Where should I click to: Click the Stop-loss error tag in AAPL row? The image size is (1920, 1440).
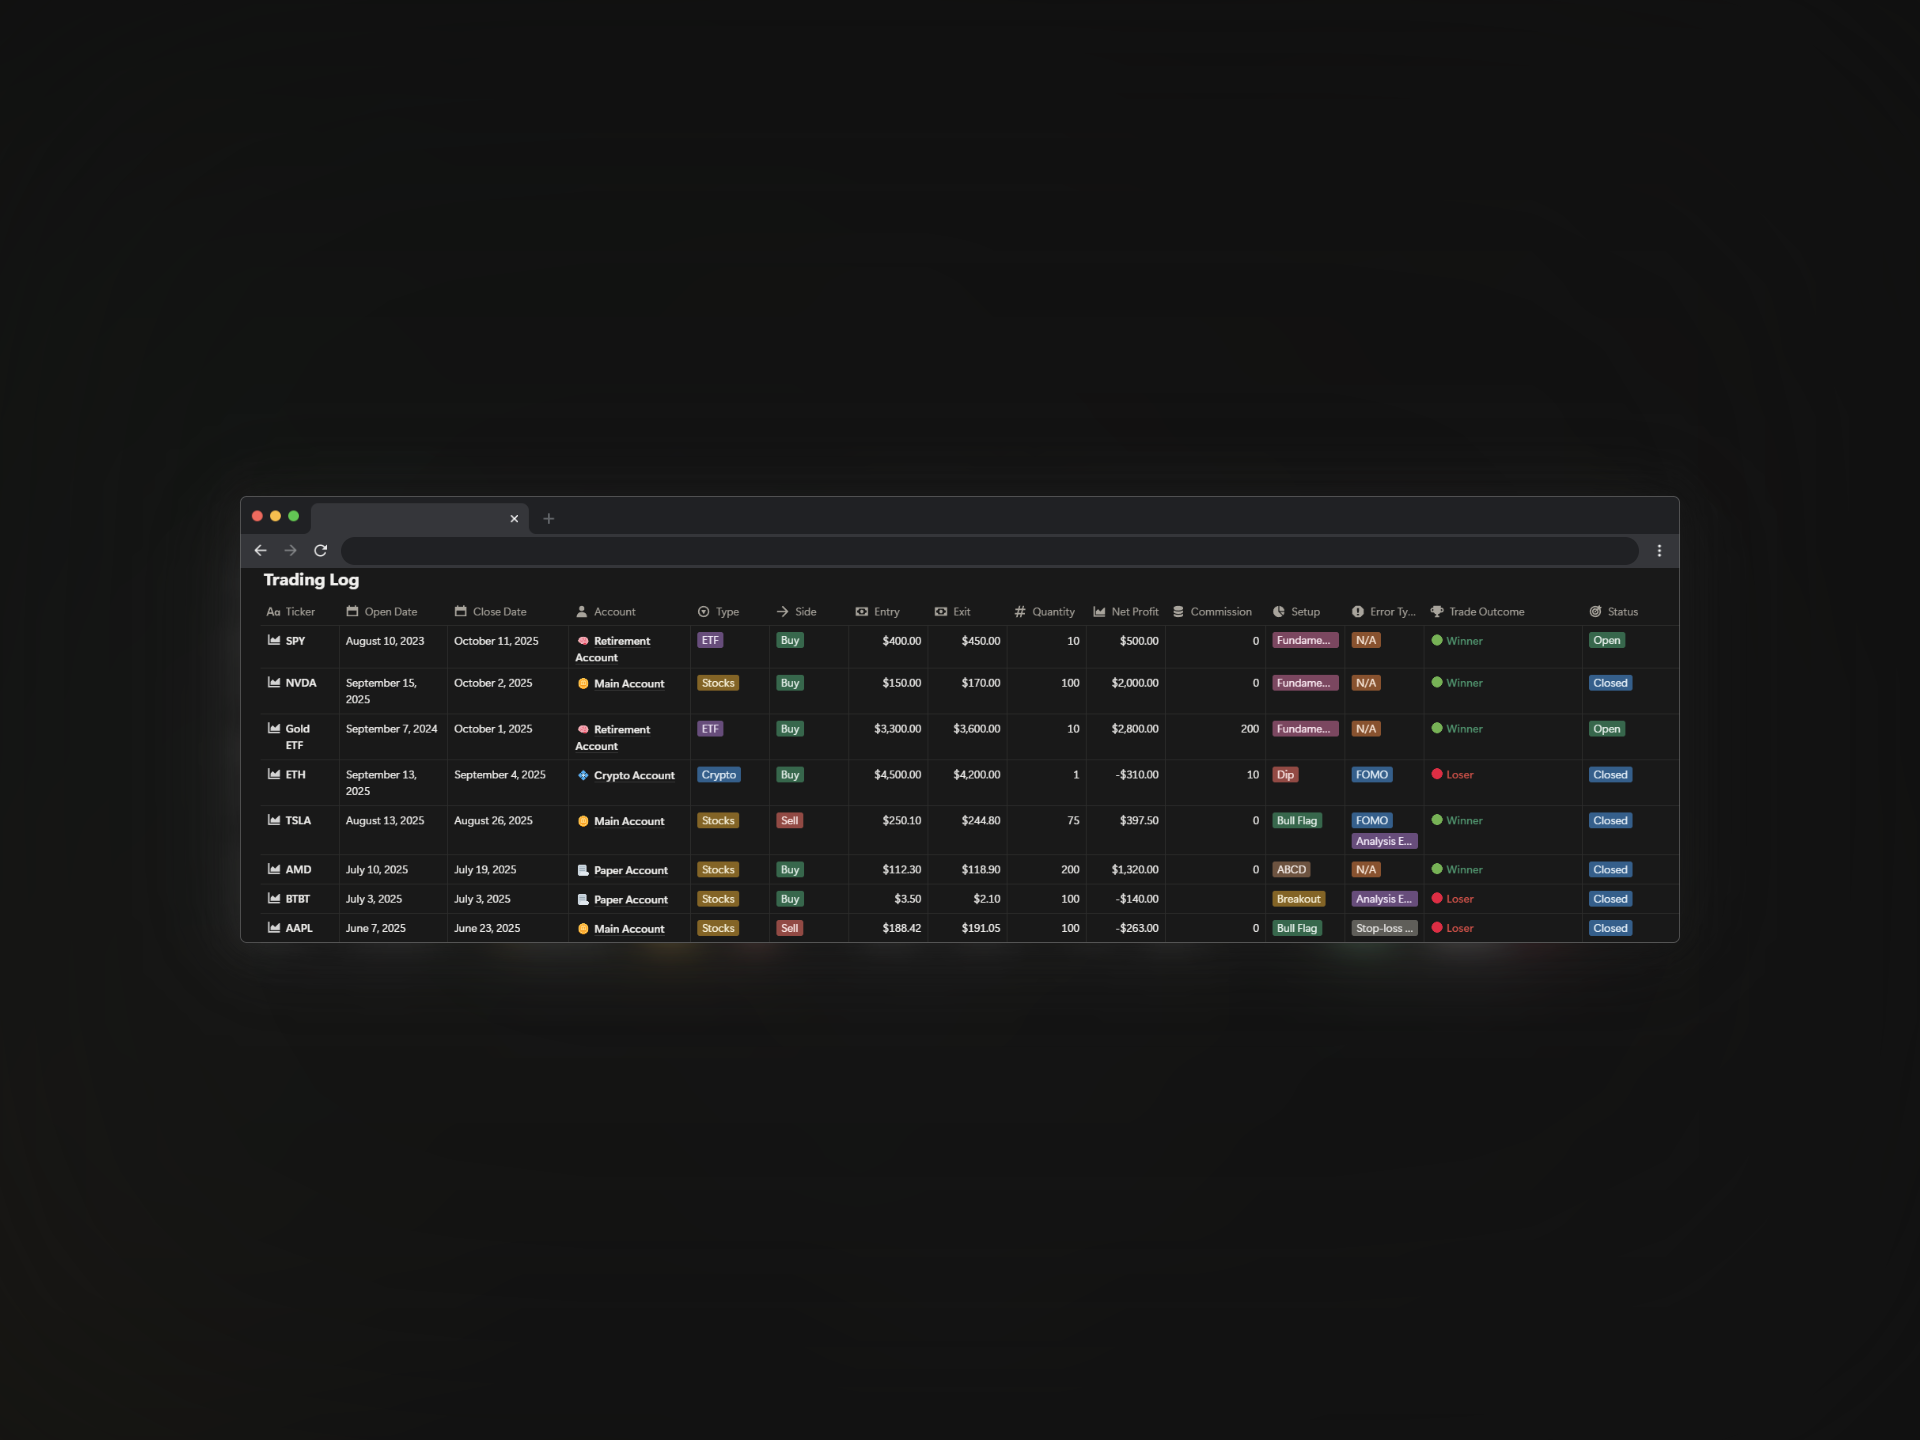(x=1384, y=928)
